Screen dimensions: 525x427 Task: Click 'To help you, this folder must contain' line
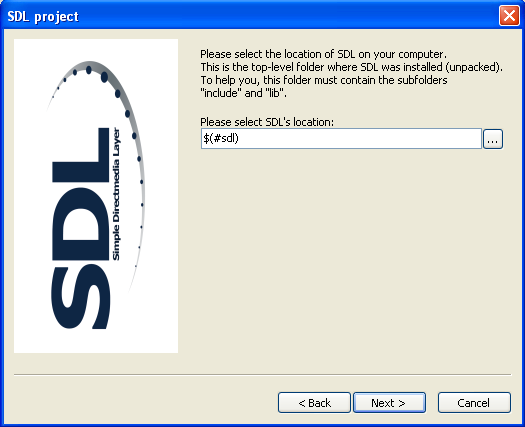click(x=324, y=80)
